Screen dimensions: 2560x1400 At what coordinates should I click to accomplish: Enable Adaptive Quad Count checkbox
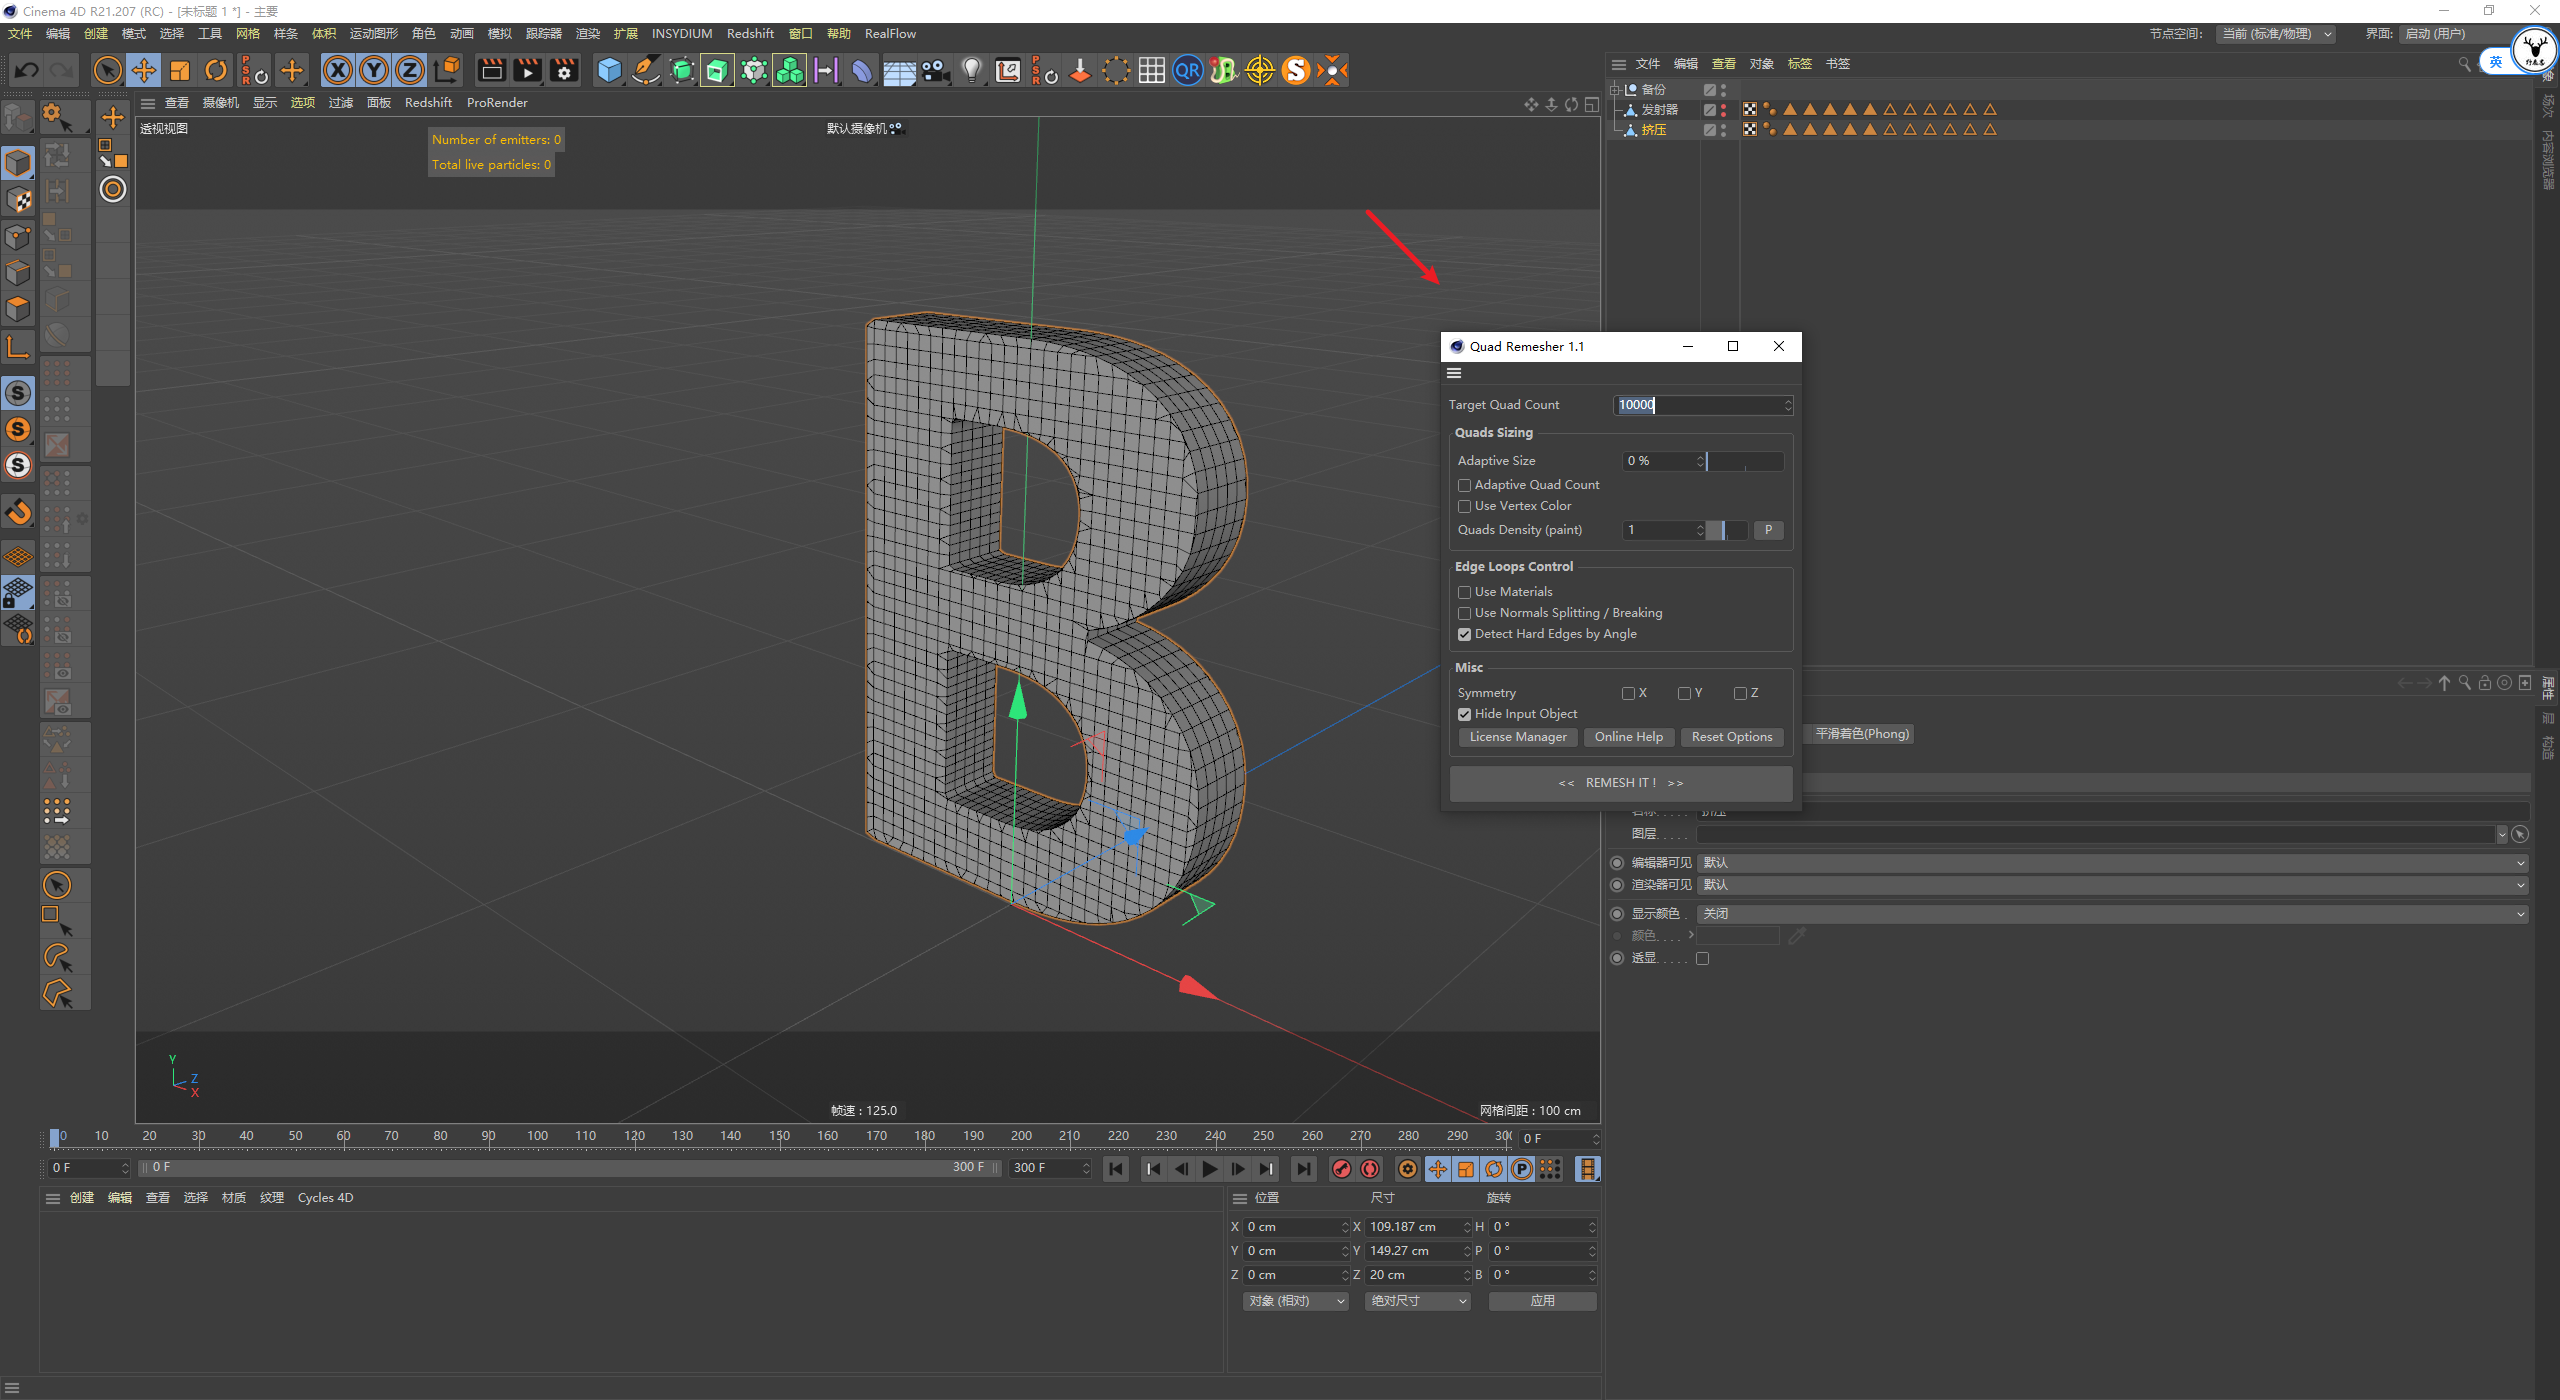(x=1464, y=485)
